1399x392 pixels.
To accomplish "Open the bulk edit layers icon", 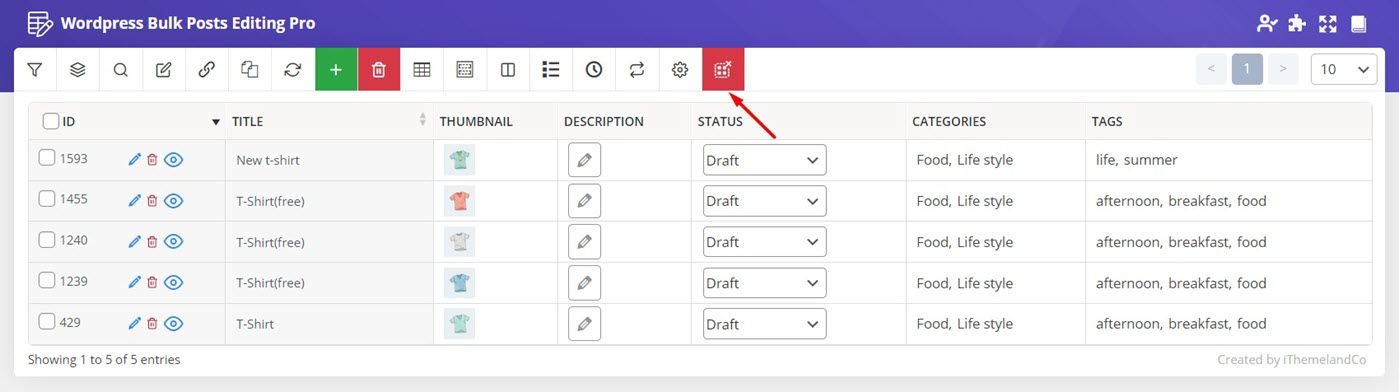I will (78, 70).
